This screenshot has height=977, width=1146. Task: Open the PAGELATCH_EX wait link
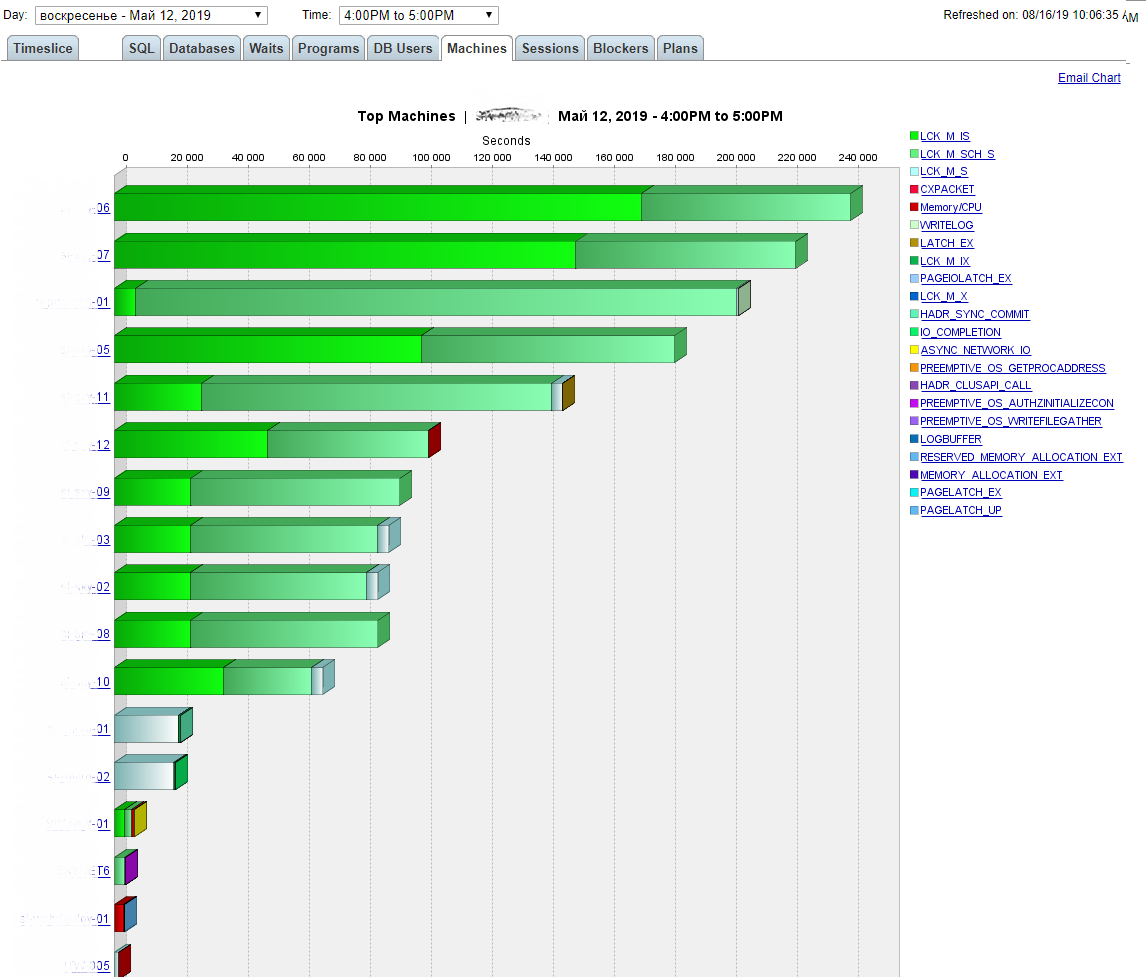[961, 493]
